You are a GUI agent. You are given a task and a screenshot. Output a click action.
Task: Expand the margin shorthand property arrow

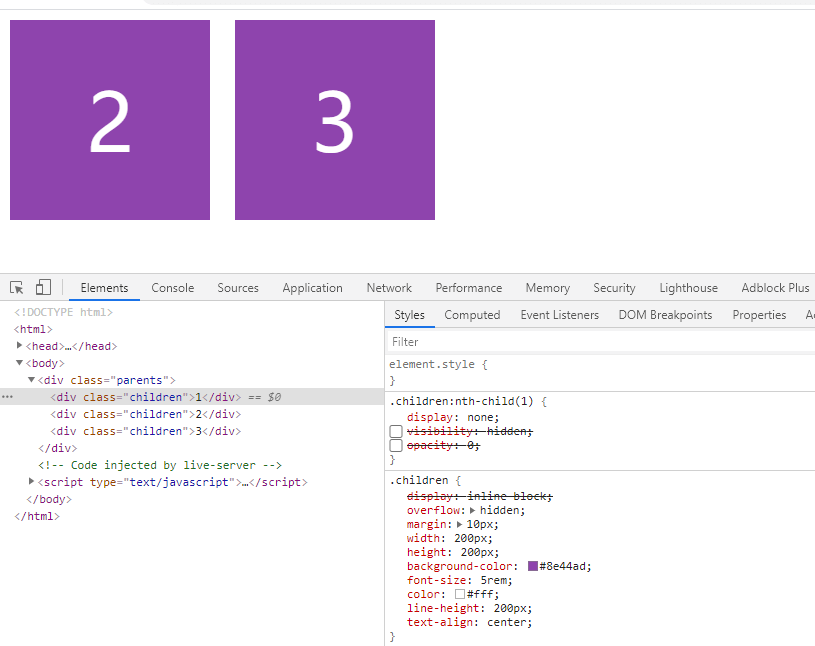tap(459, 524)
